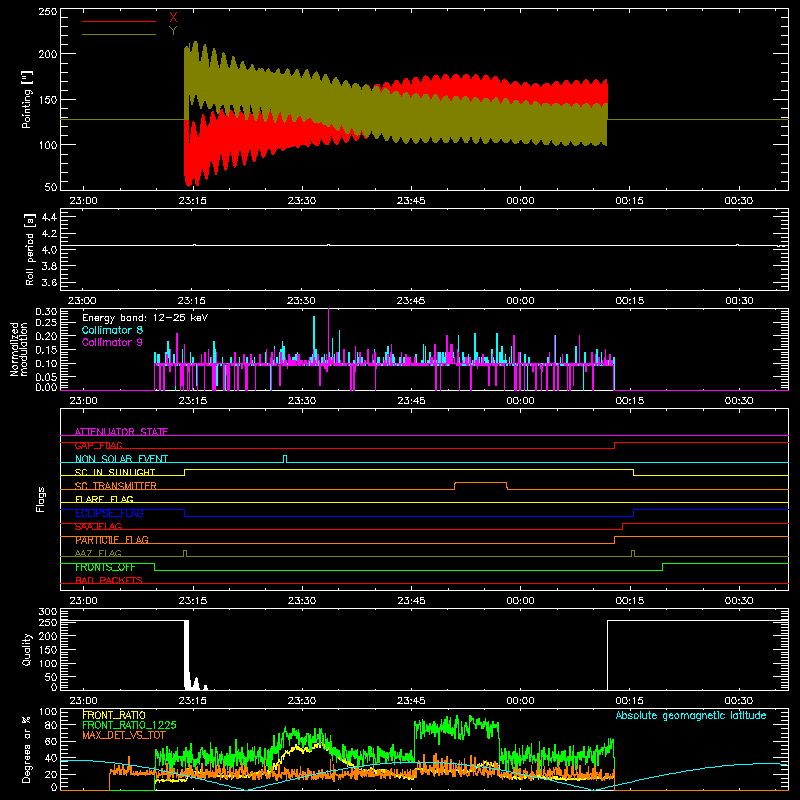Image resolution: width=800 pixels, height=800 pixels.
Task: Select the GAP_FLAG label
Action: tap(98, 445)
